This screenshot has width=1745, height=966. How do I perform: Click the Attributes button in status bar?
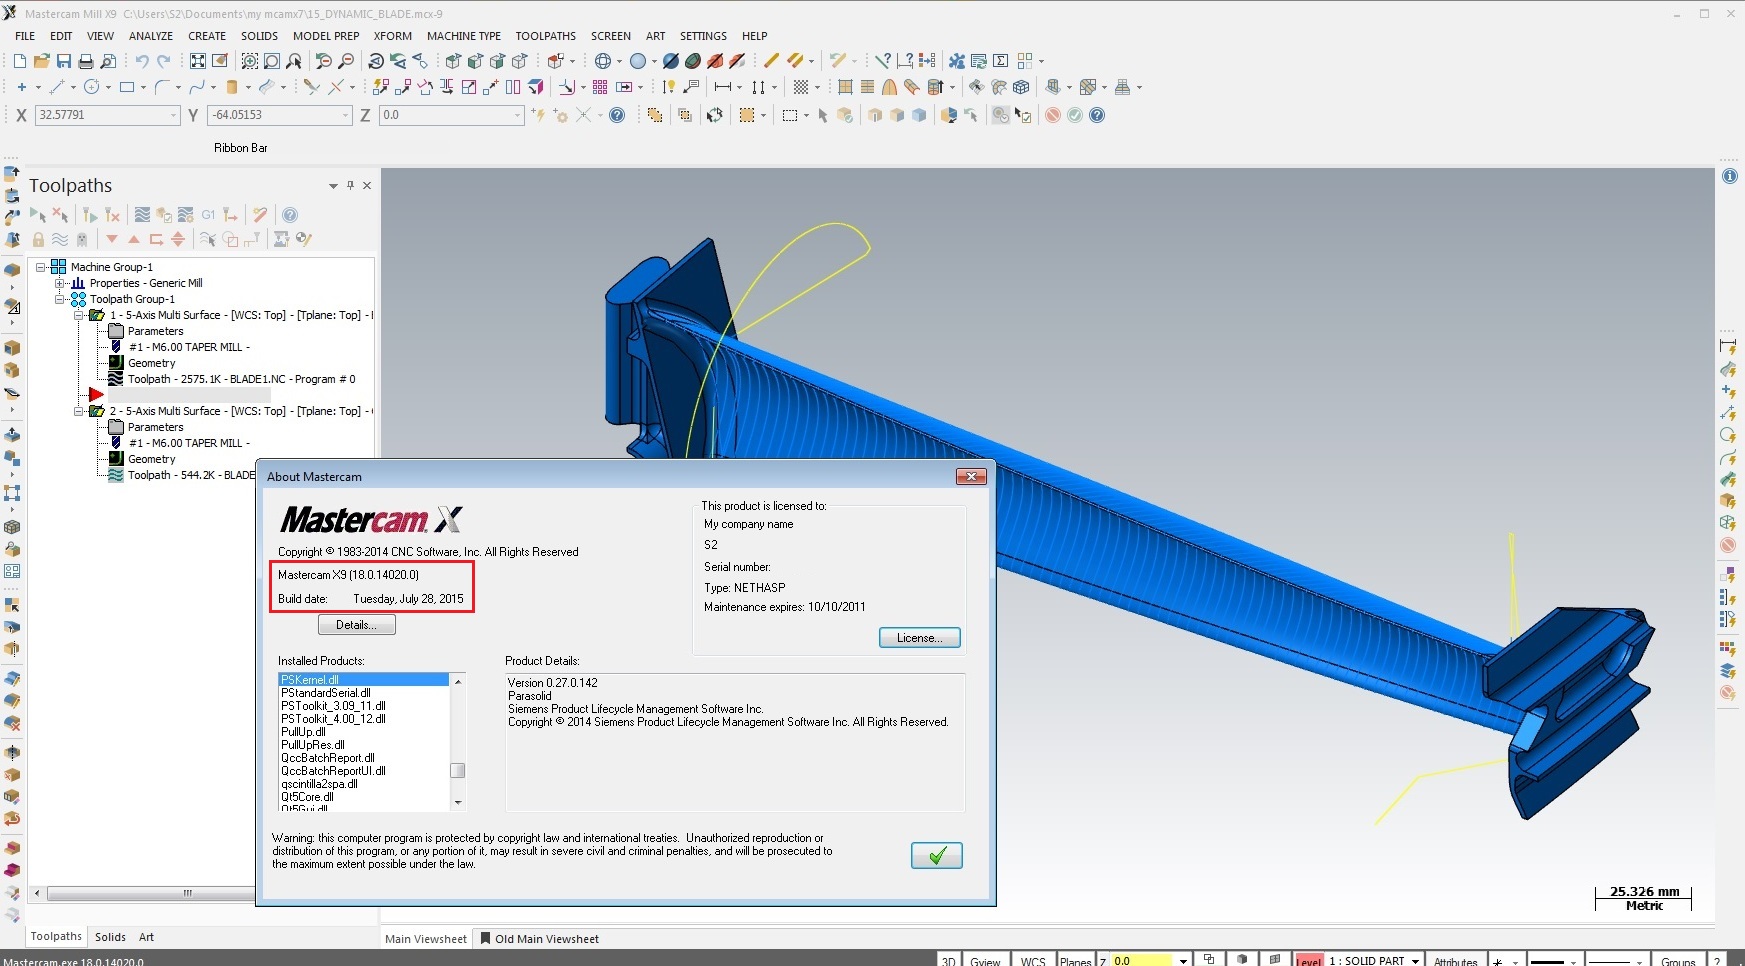1455,960
